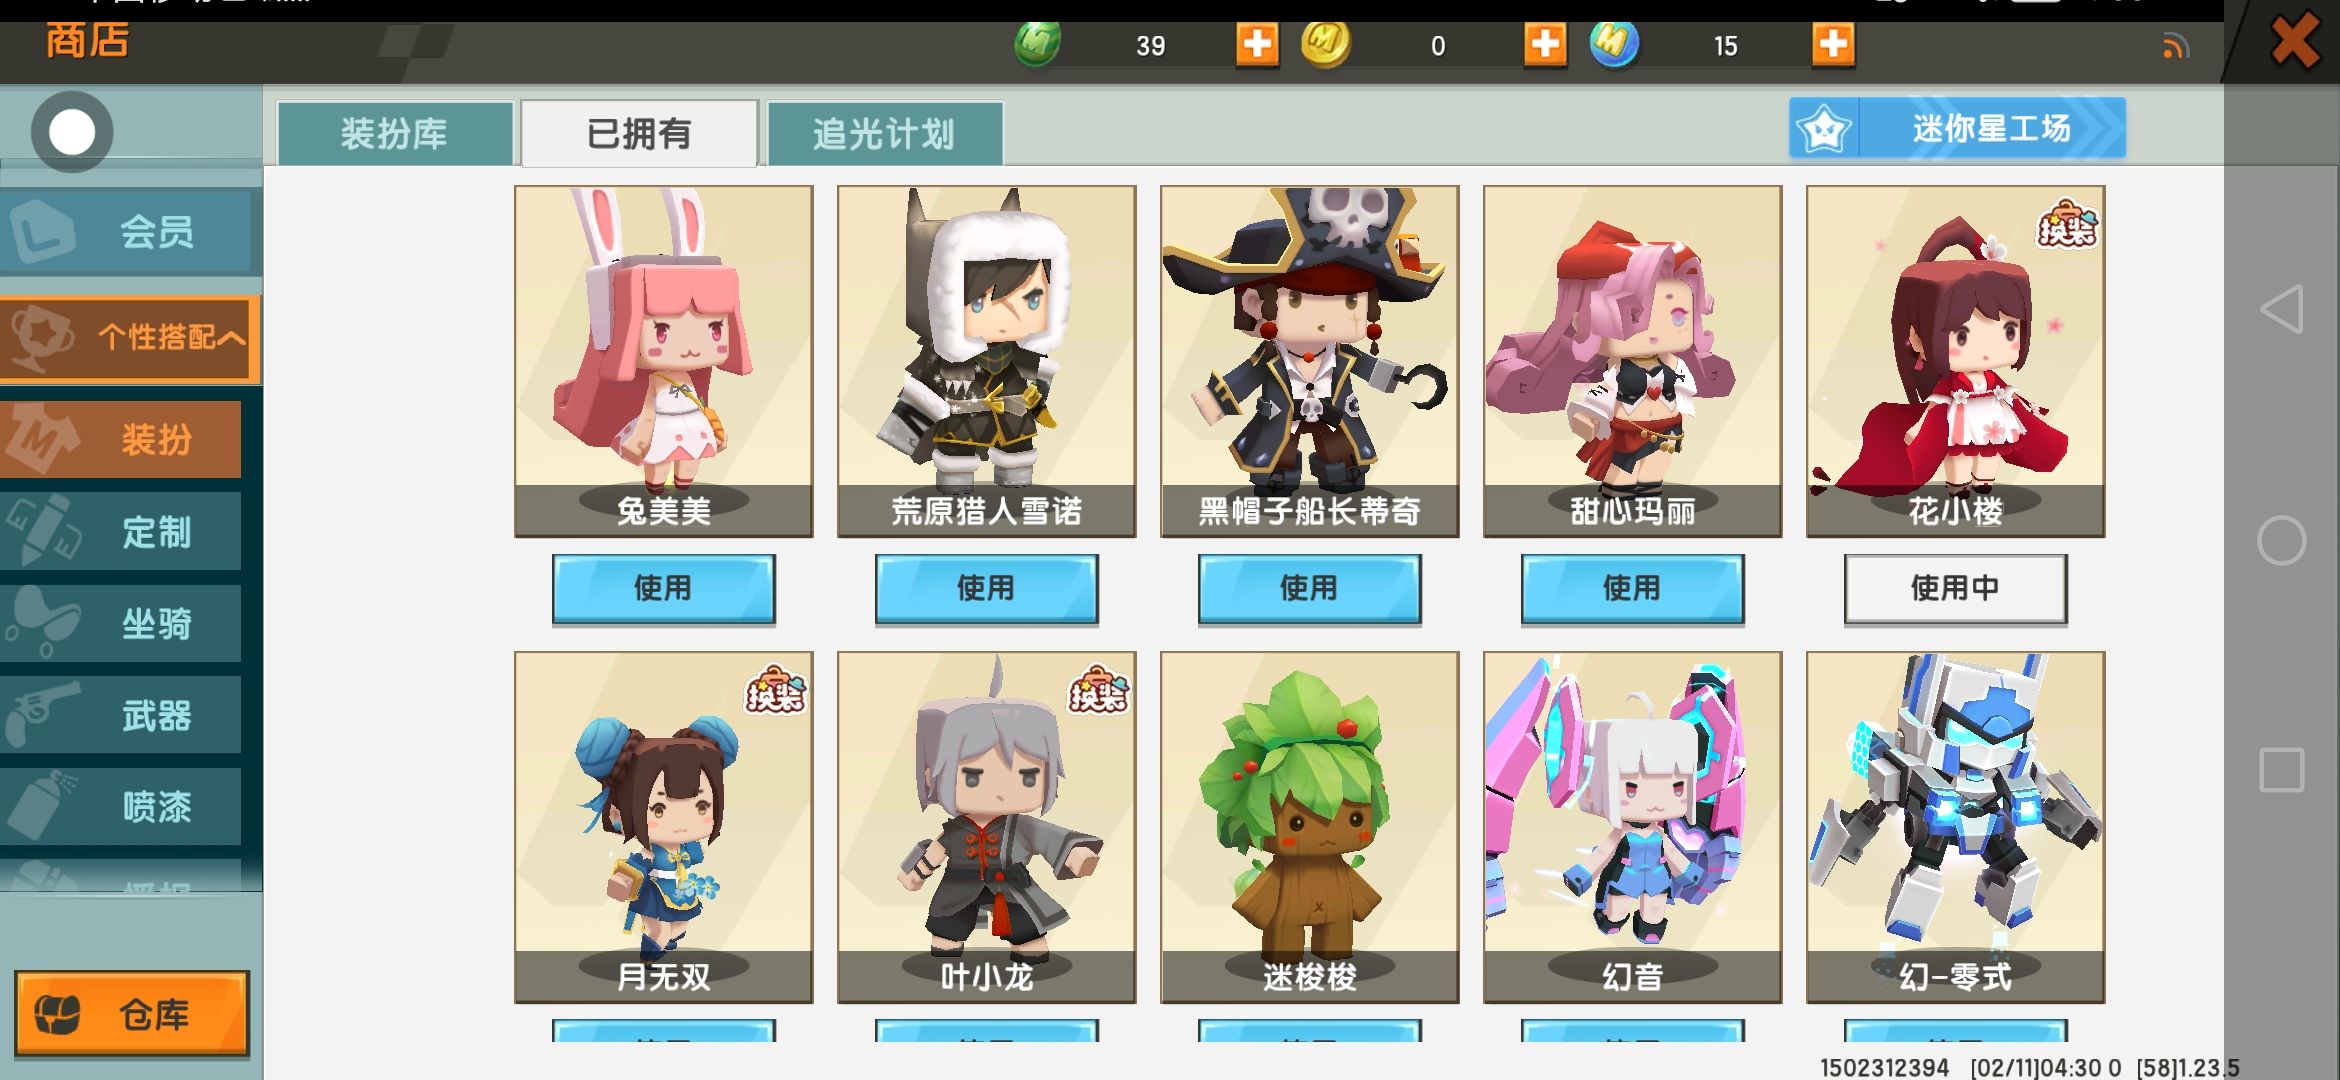Tap the 换装 badge on 花小楼
The height and width of the screenshot is (1080, 2340).
pyautogui.click(x=2067, y=224)
